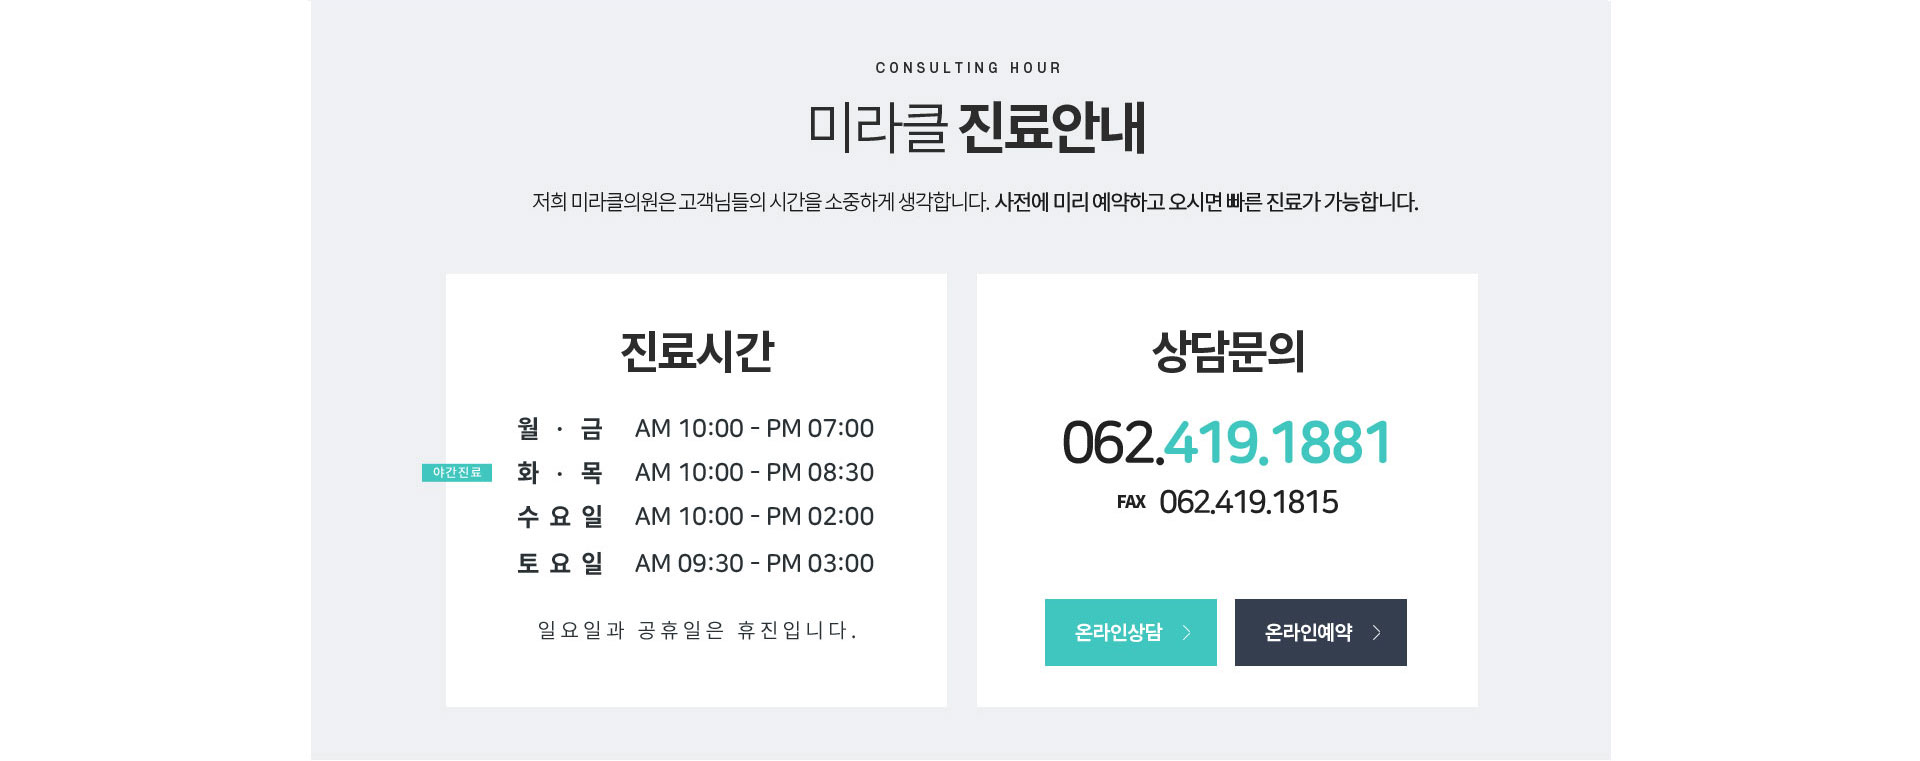Click the 미라클 진료안내 title
The height and width of the screenshot is (761, 1920).
[976, 128]
